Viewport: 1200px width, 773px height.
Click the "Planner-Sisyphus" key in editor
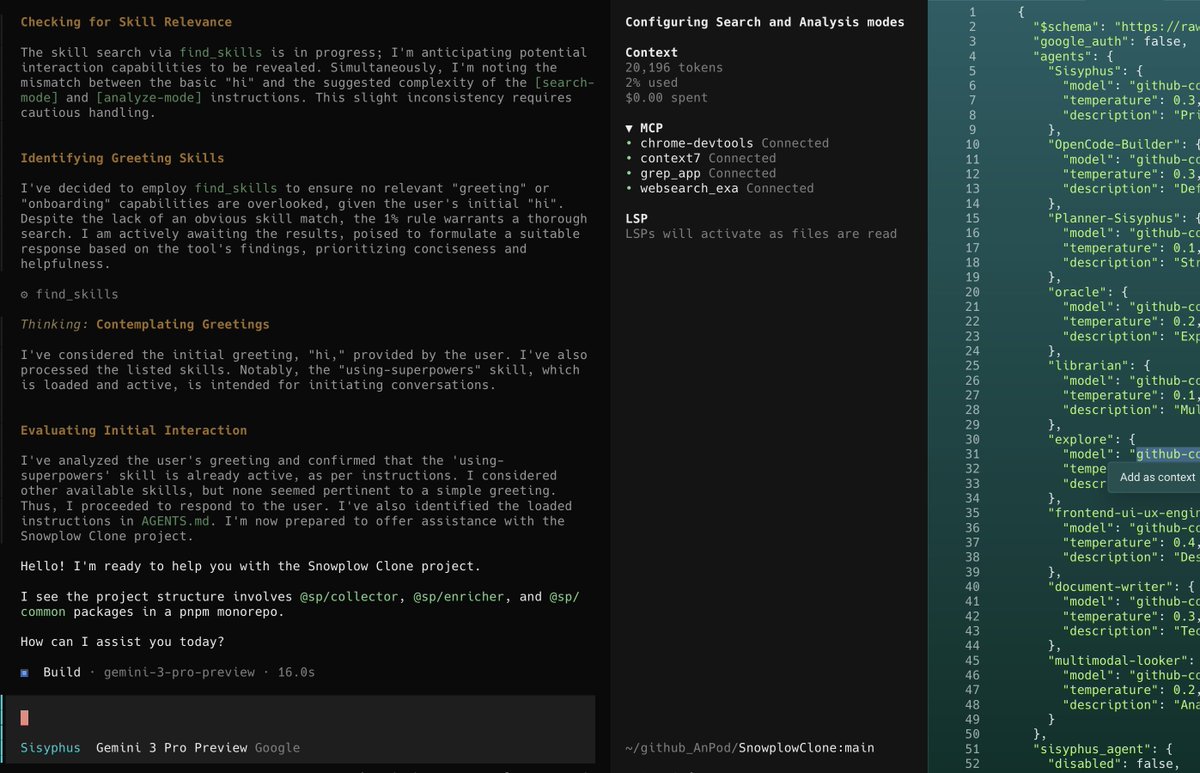pos(1115,218)
